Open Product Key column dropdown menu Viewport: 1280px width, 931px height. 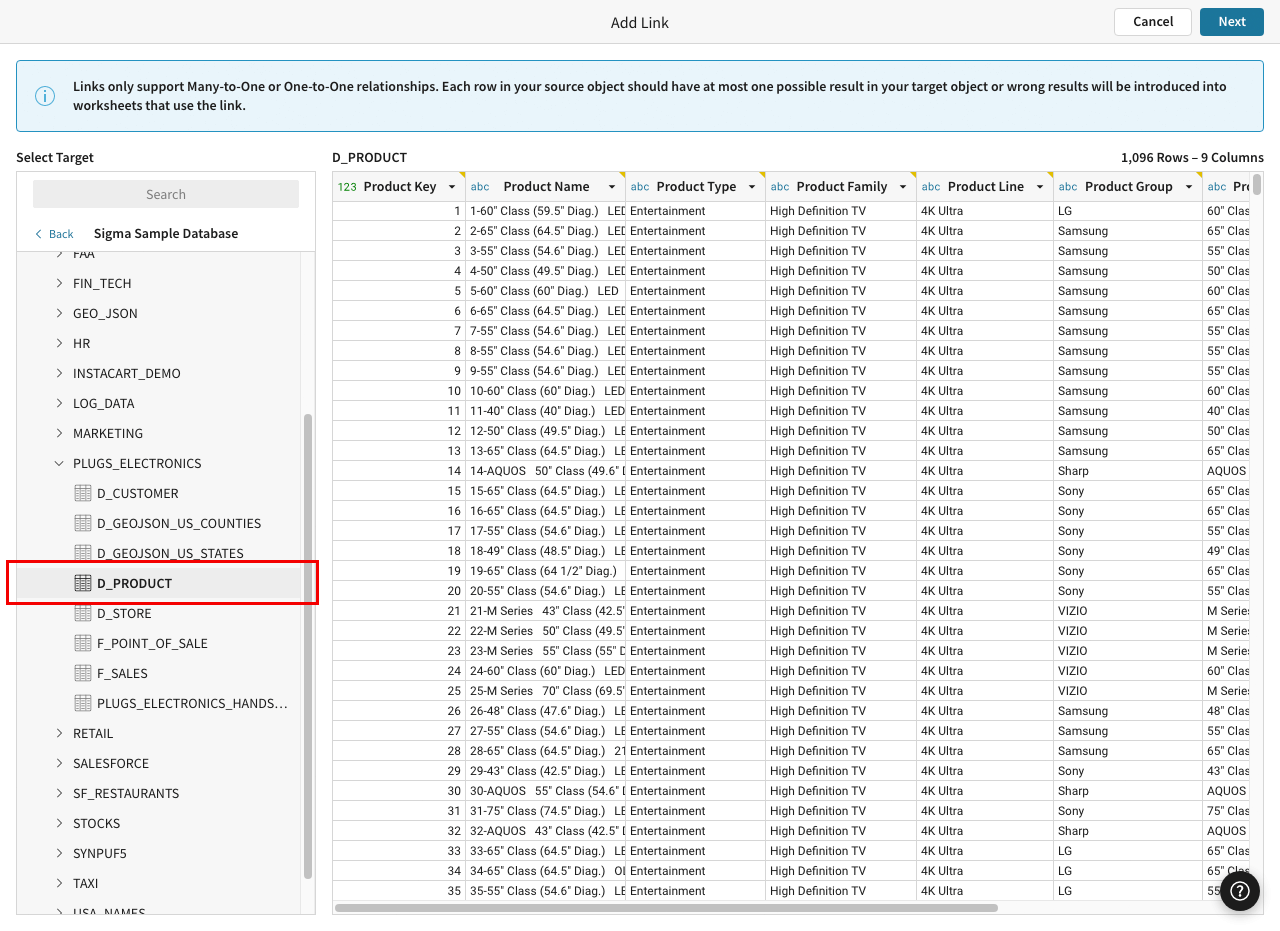pyautogui.click(x=452, y=187)
